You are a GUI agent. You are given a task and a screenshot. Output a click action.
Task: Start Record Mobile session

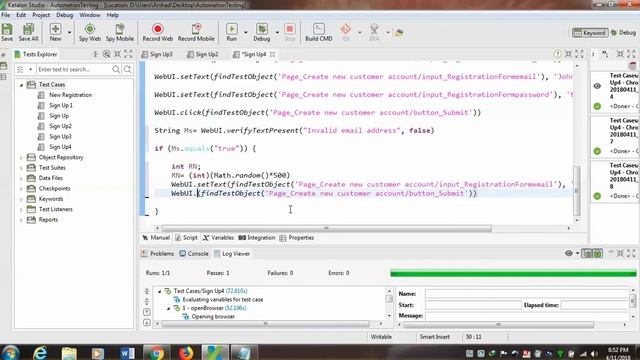[x=196, y=32]
